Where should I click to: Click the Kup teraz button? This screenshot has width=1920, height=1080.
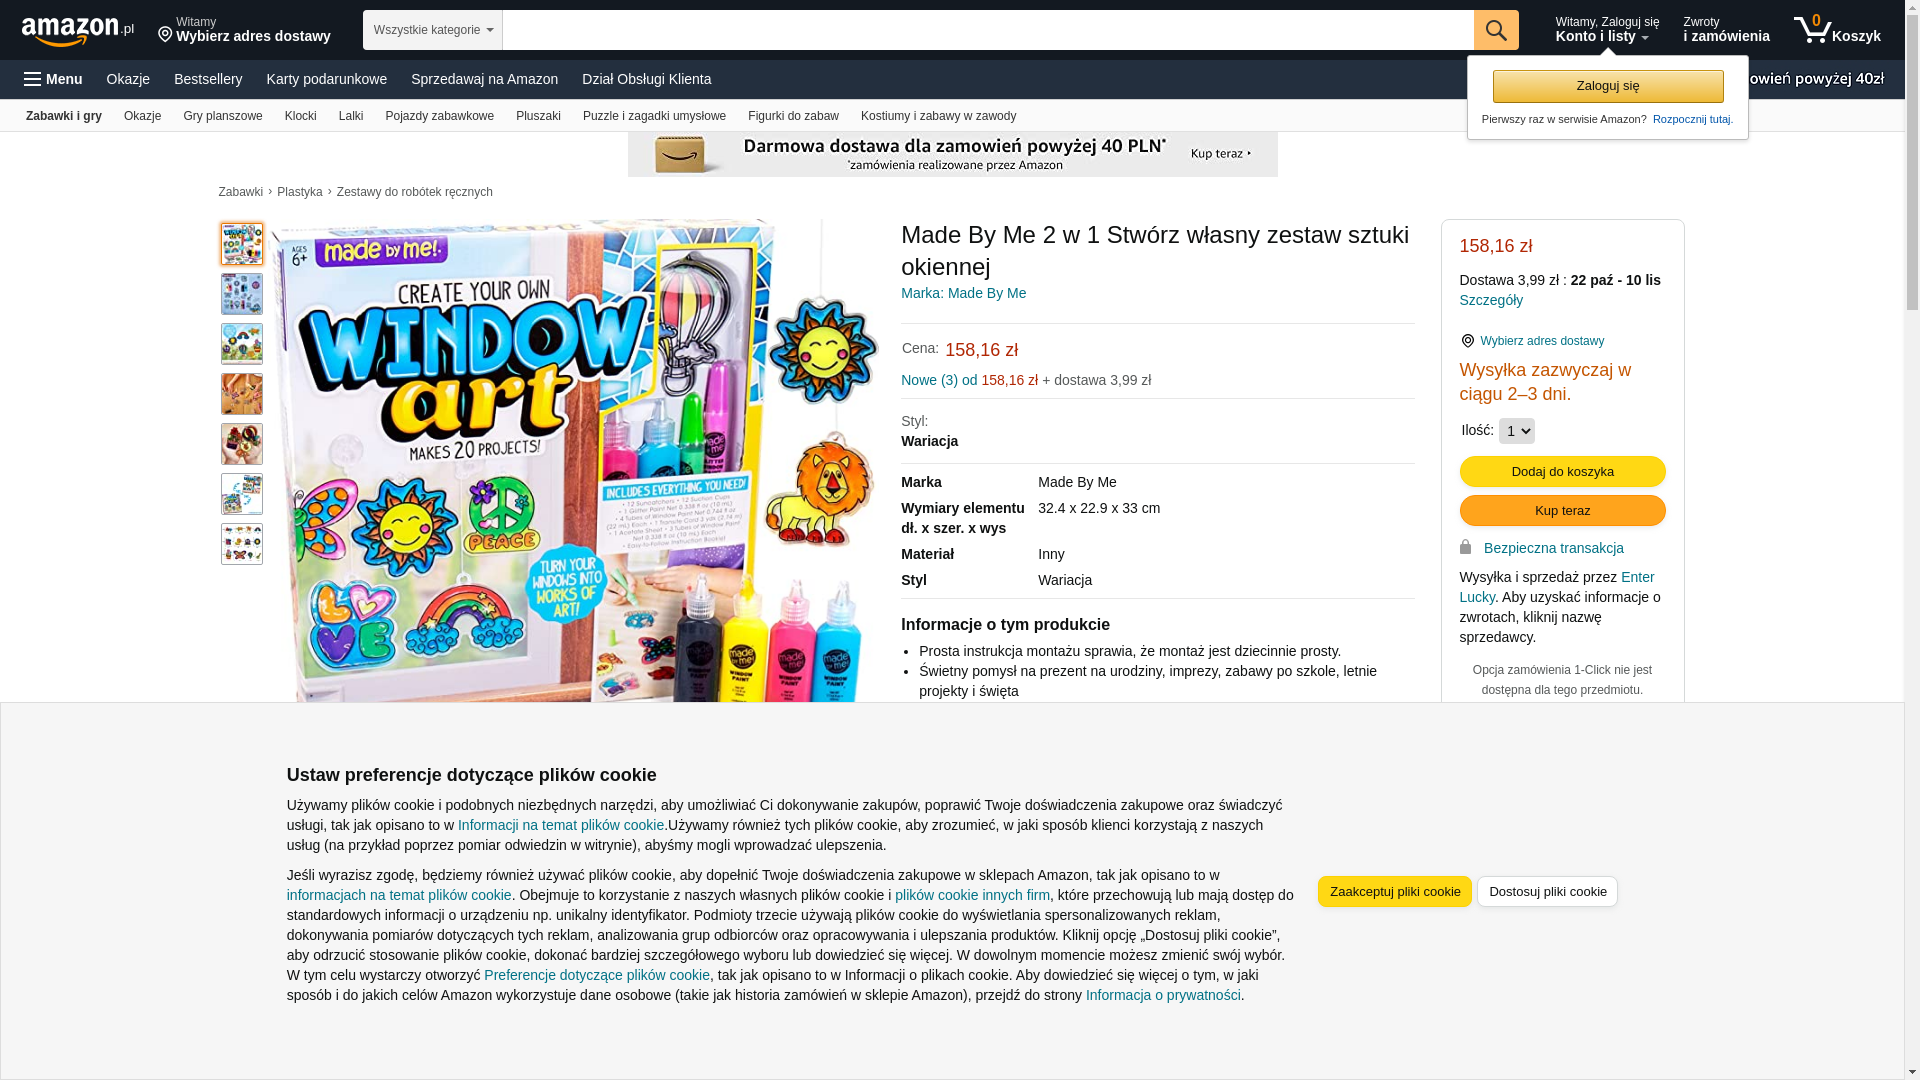[x=1563, y=511]
